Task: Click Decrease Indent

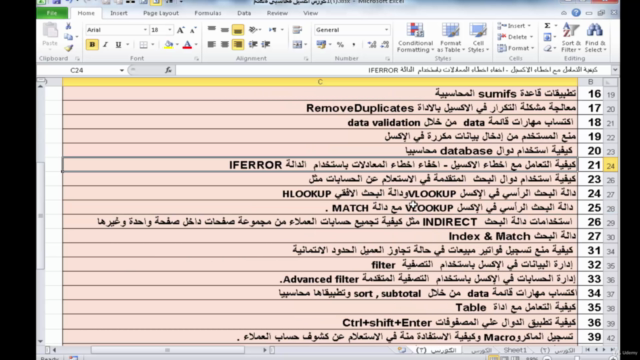Action: click(253, 44)
